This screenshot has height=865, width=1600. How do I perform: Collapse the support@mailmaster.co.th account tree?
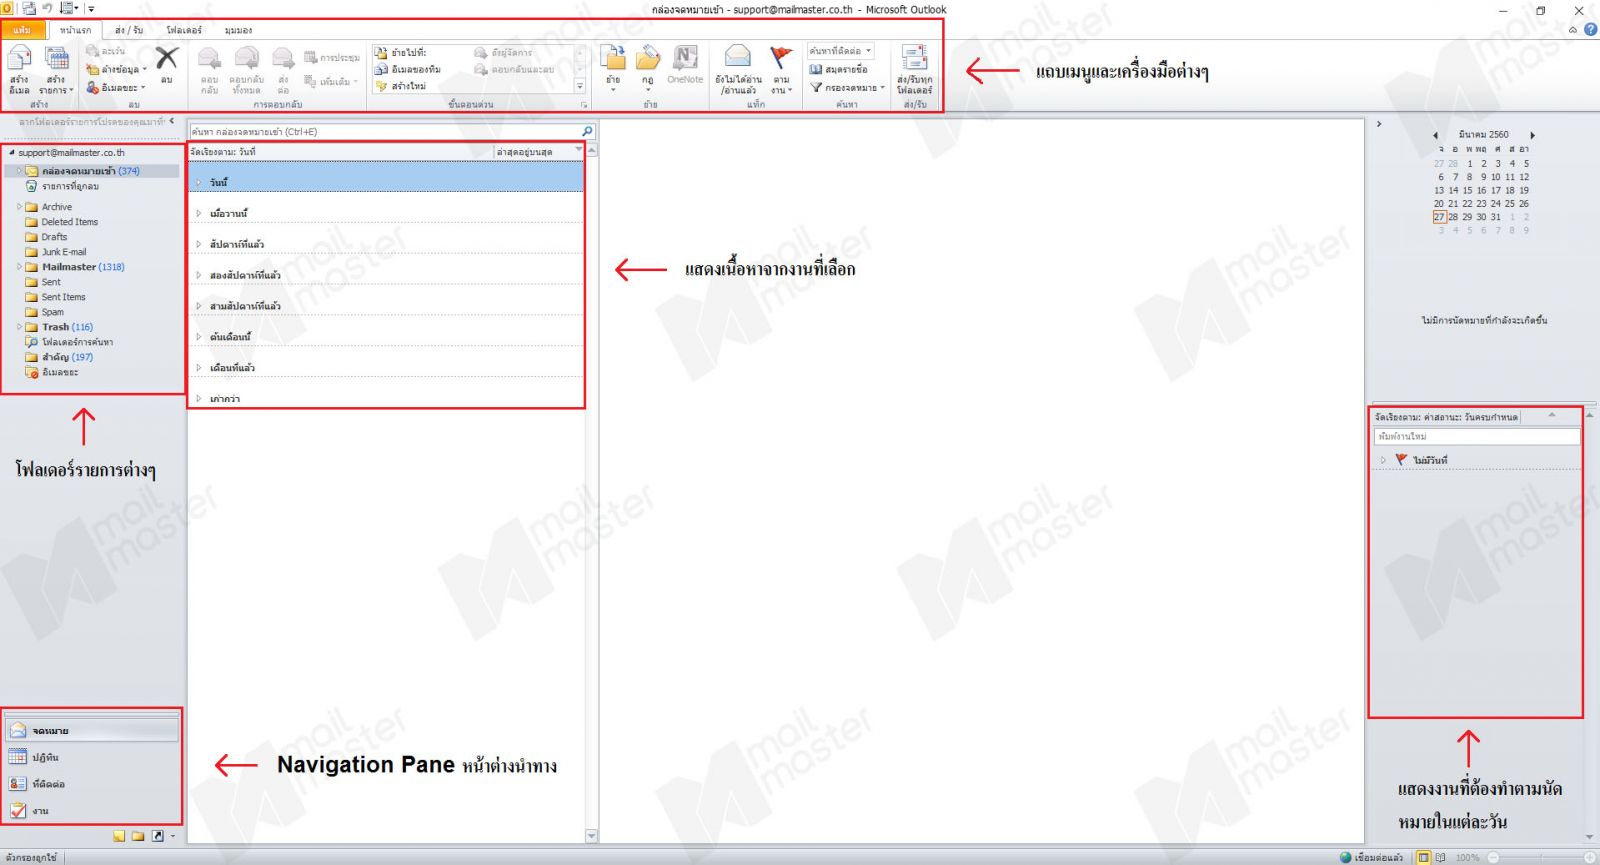[12, 153]
